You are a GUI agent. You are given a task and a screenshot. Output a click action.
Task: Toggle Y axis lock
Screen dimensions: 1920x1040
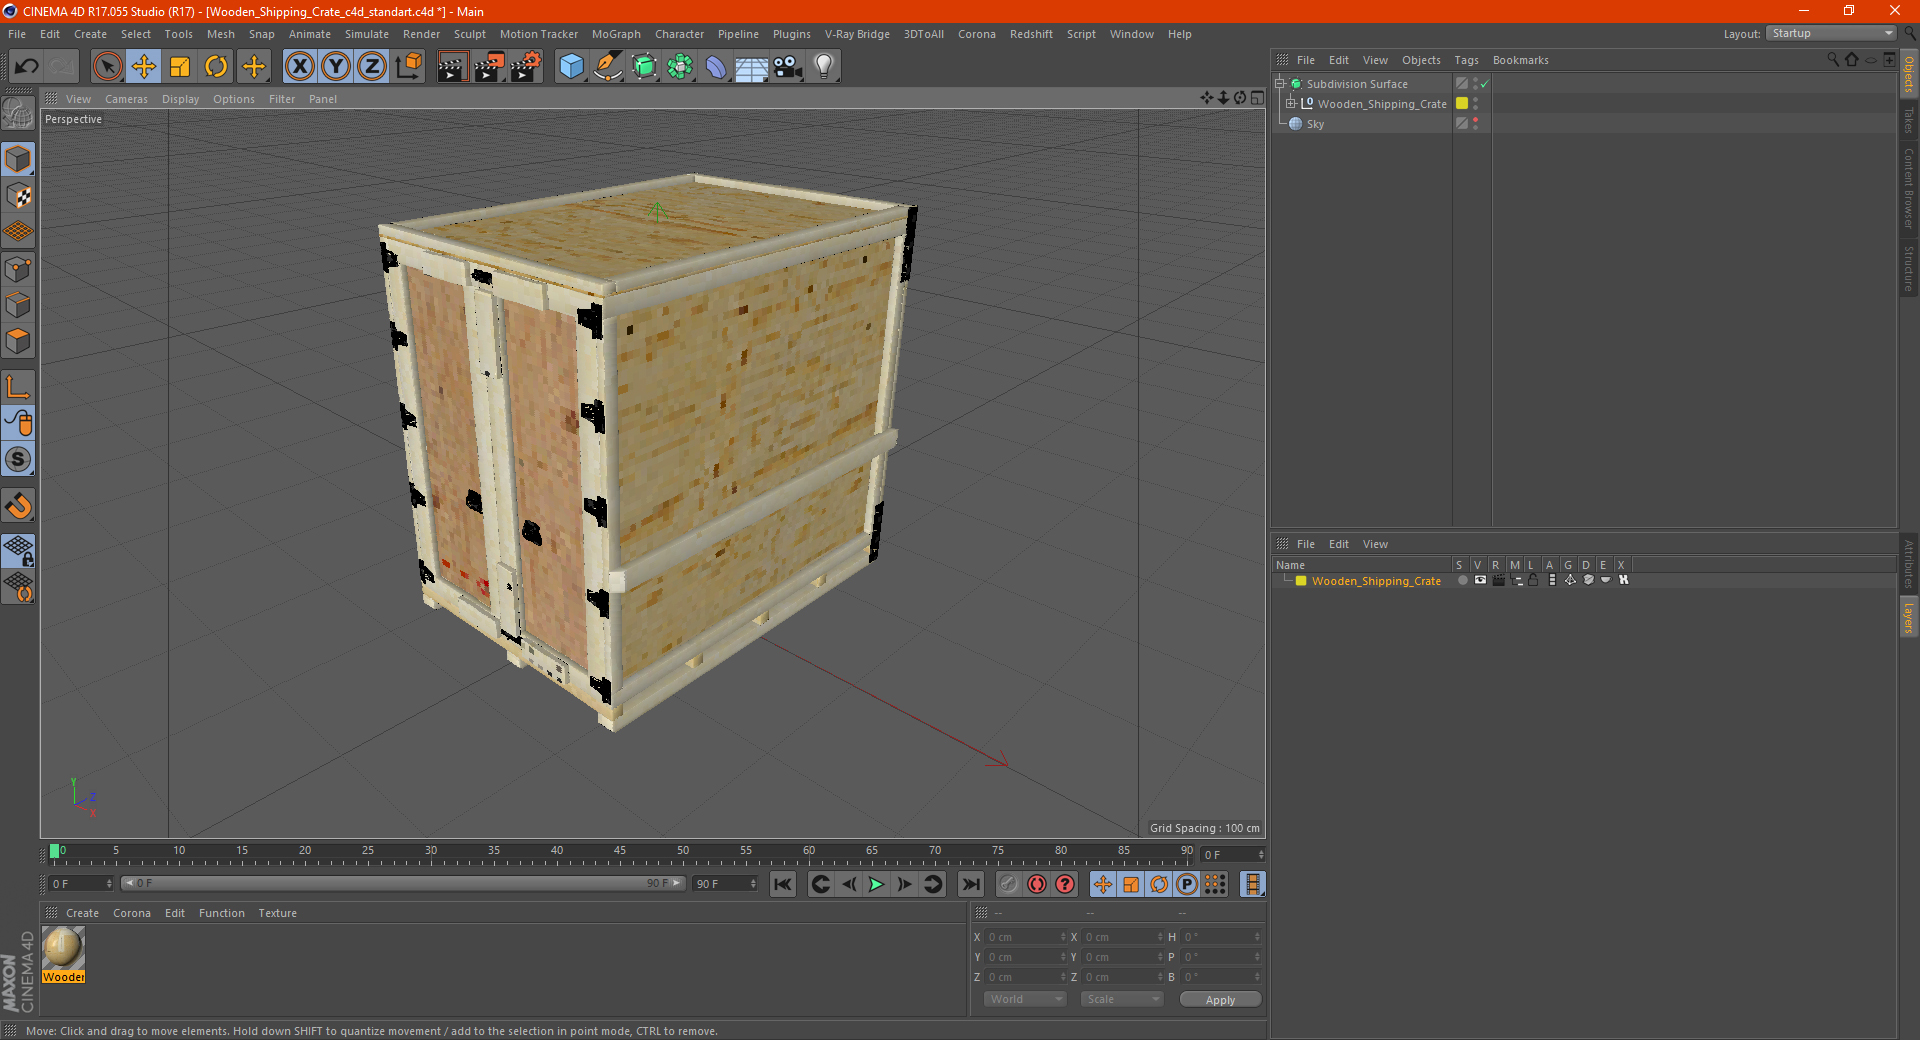tap(336, 67)
